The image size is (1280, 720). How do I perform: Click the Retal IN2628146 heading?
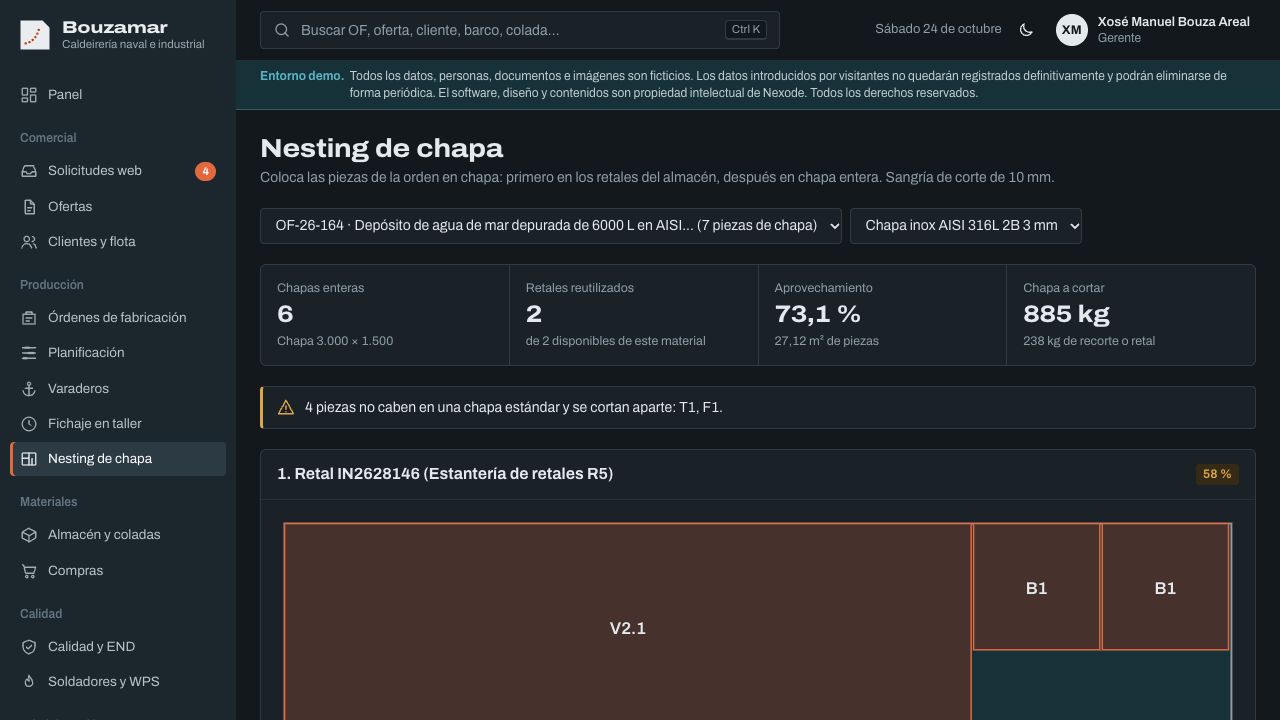pos(445,474)
